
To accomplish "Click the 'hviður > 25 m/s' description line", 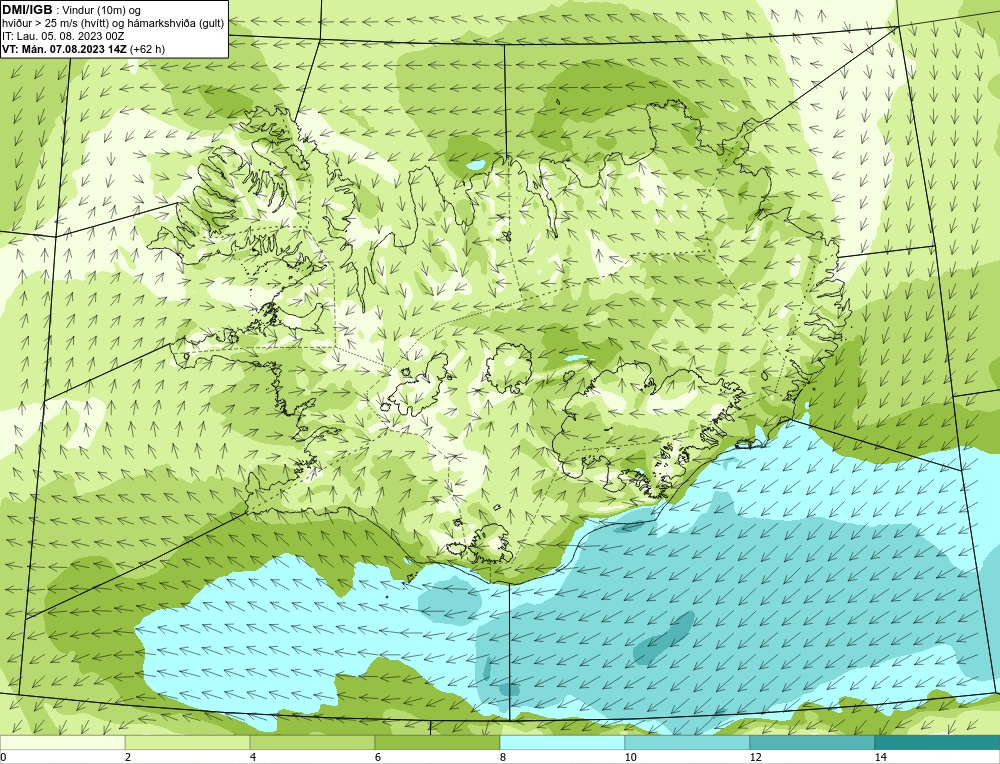I will (113, 23).
